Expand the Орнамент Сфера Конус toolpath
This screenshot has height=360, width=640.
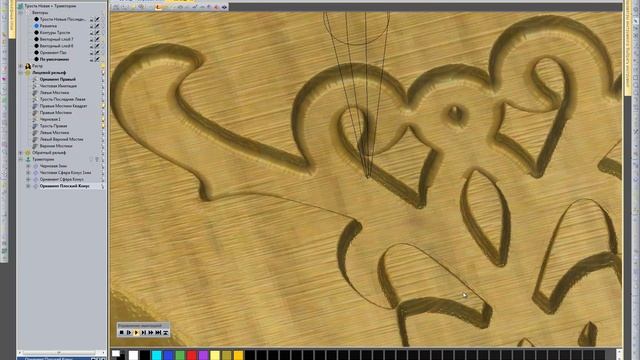tap(28, 179)
